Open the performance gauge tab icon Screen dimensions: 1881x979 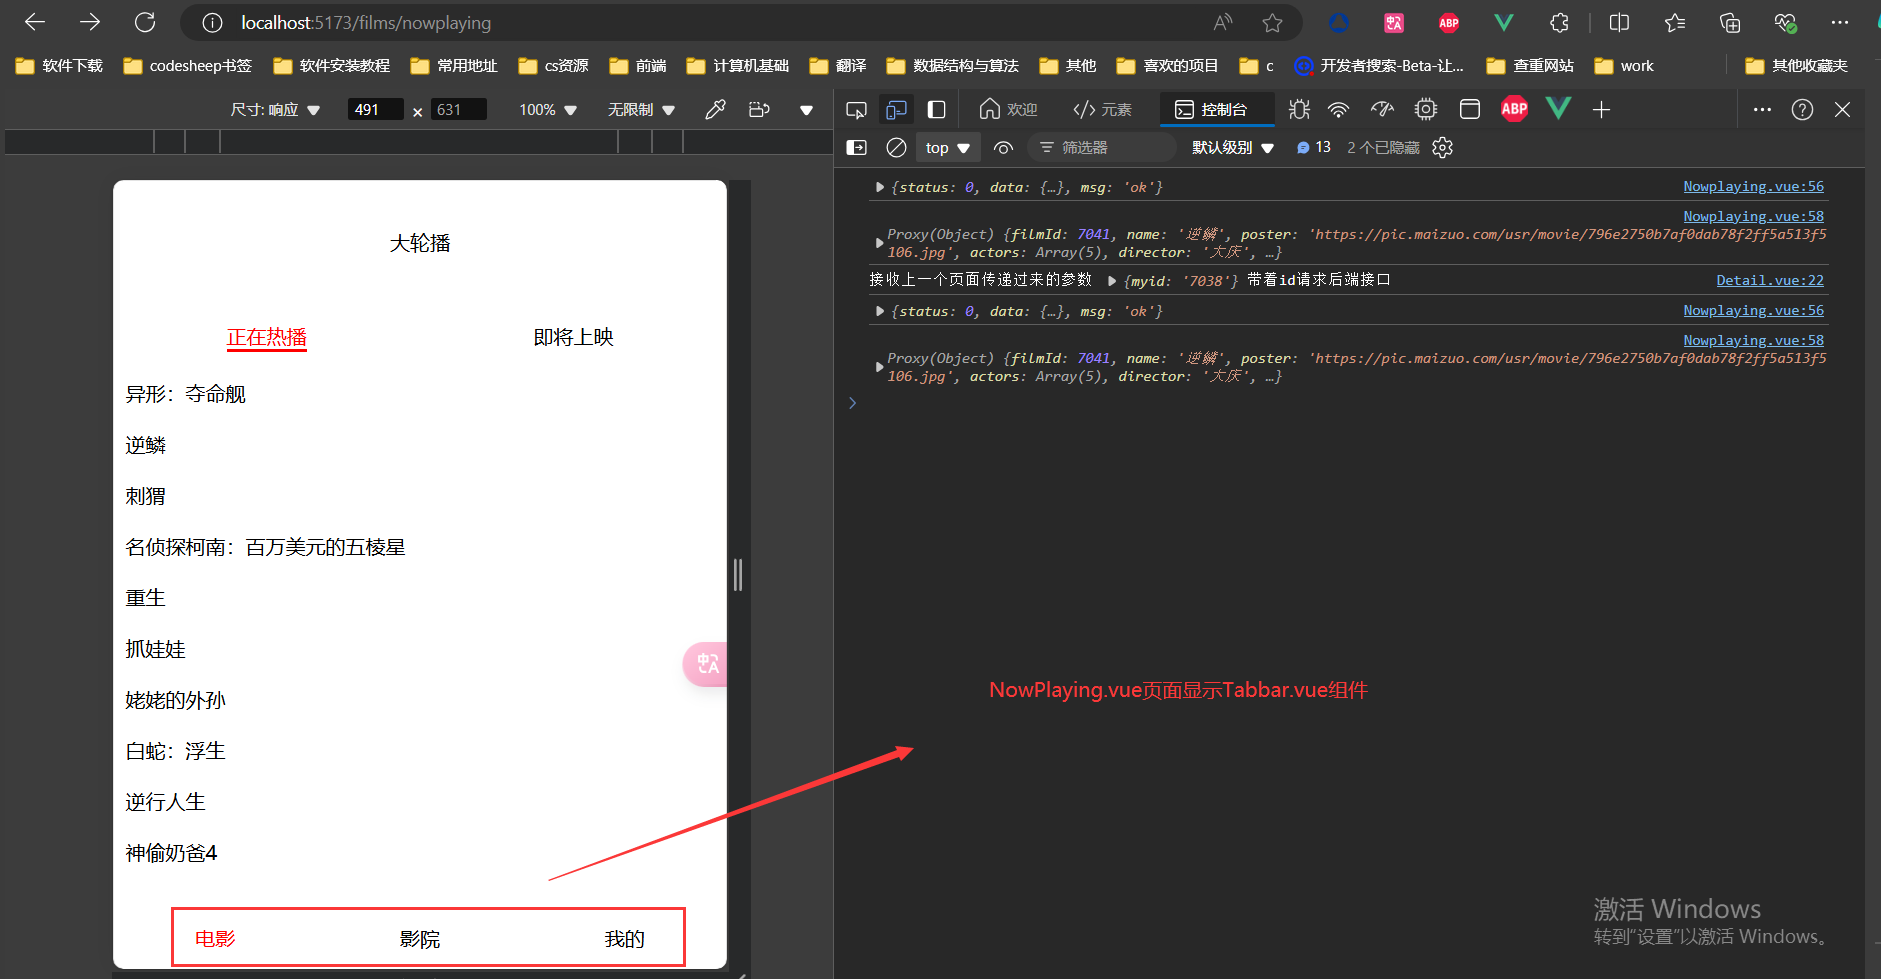[1382, 109]
